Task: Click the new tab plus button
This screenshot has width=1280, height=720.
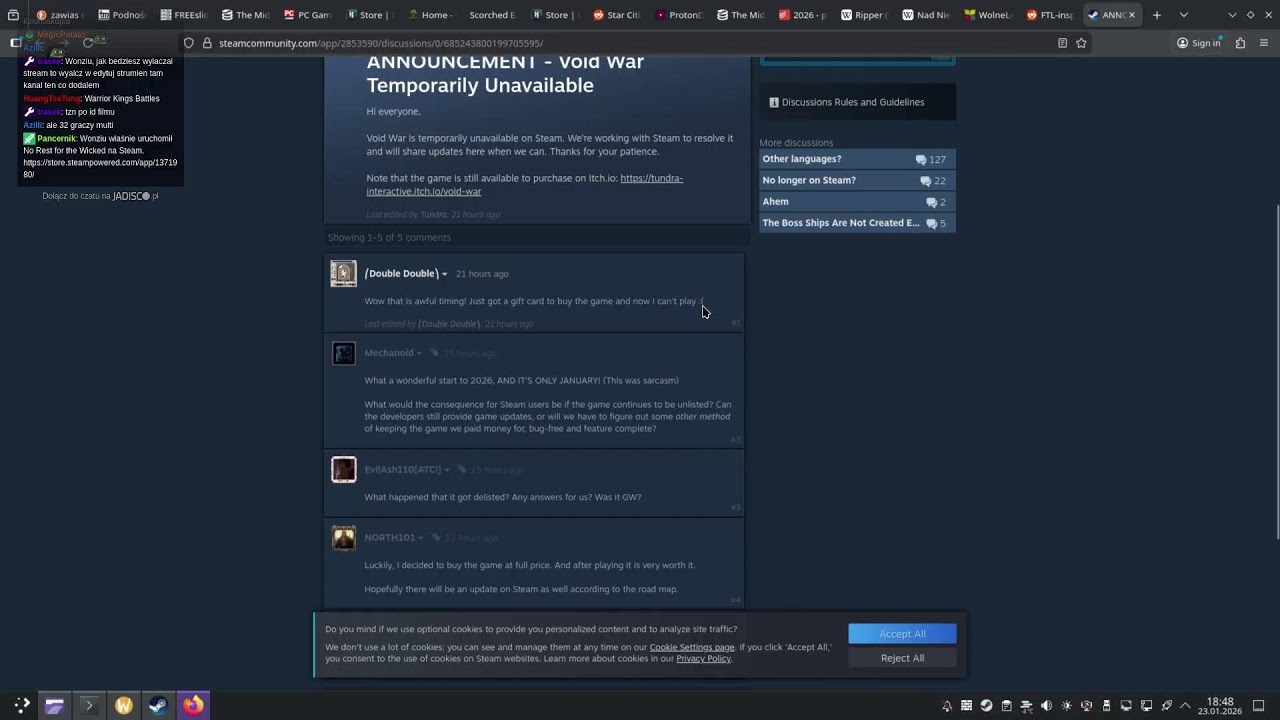Action: coord(1157,15)
